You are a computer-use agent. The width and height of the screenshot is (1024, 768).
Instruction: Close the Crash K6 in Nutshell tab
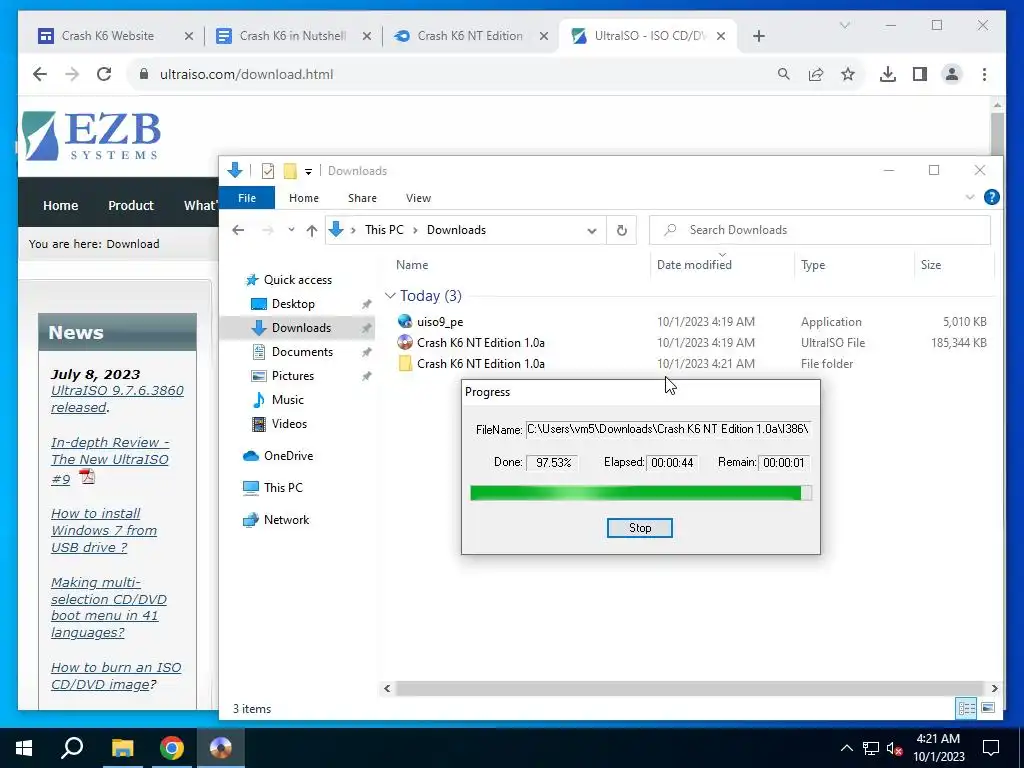366,36
